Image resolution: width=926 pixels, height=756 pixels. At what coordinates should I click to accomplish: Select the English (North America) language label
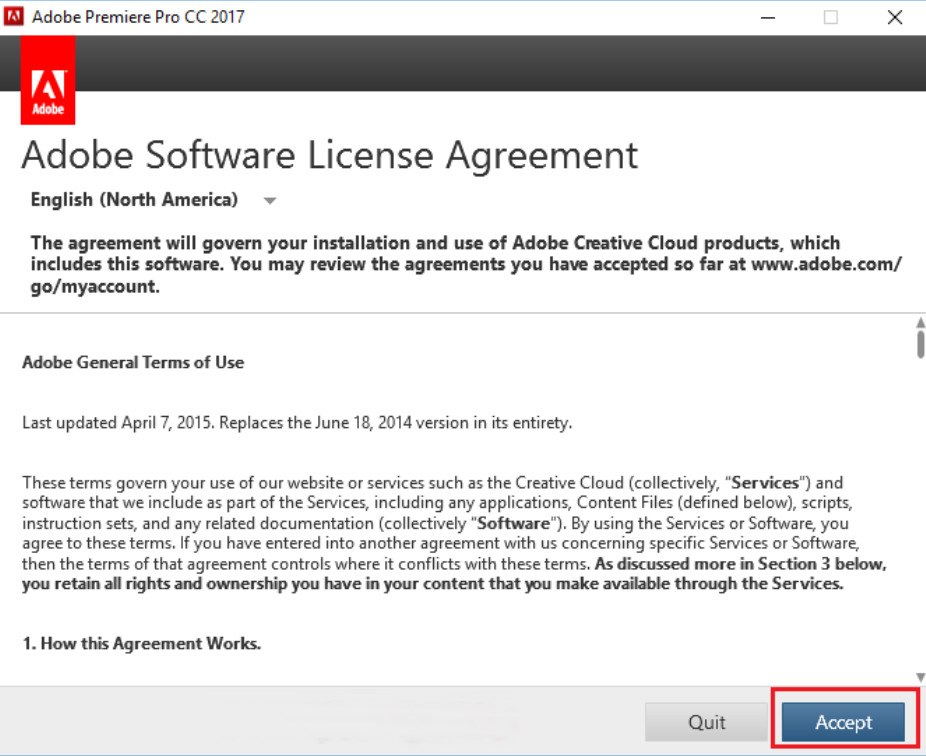134,200
